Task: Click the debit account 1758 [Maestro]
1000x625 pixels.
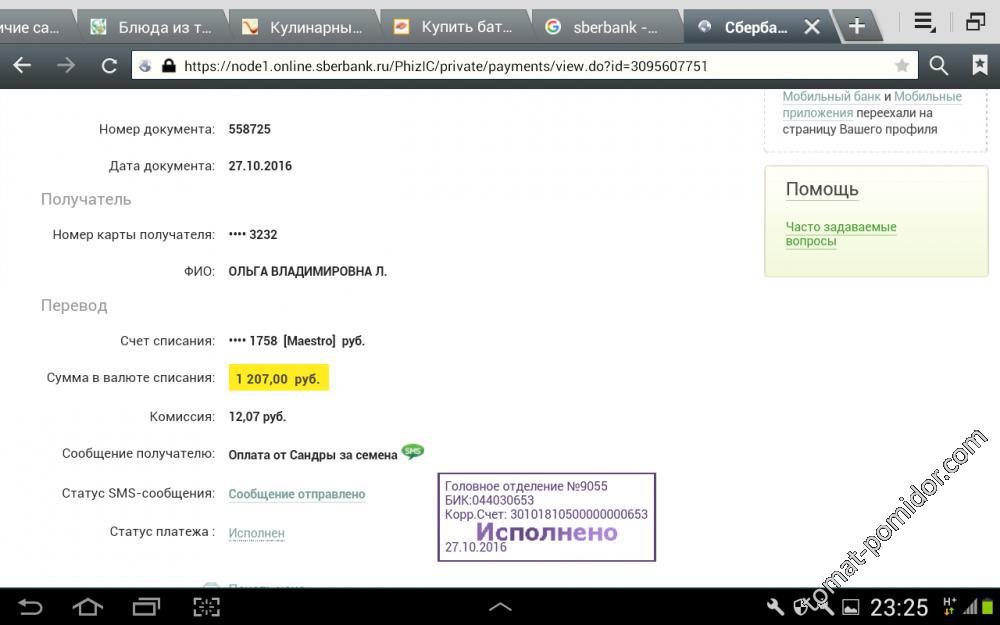Action: click(297, 341)
